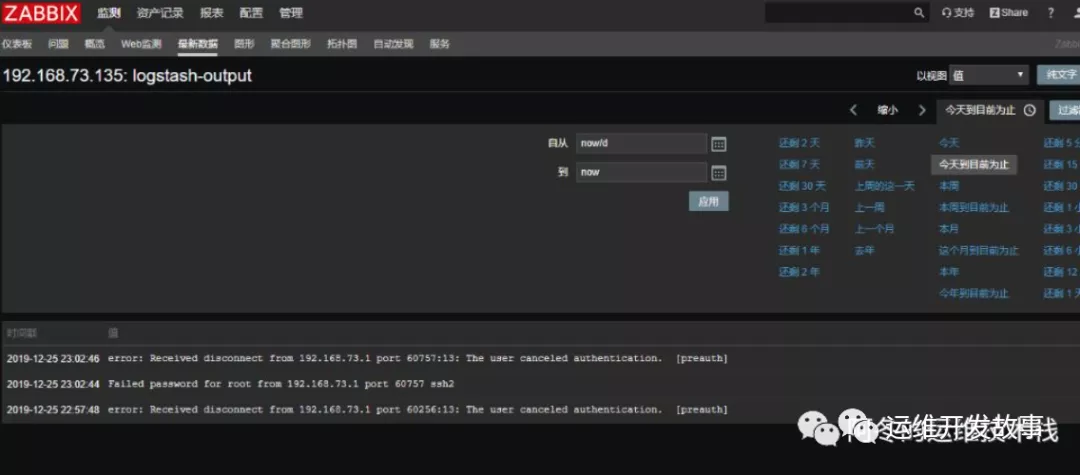Switch to Web监测 submenu tab
This screenshot has height=475, width=1080.
click(141, 44)
